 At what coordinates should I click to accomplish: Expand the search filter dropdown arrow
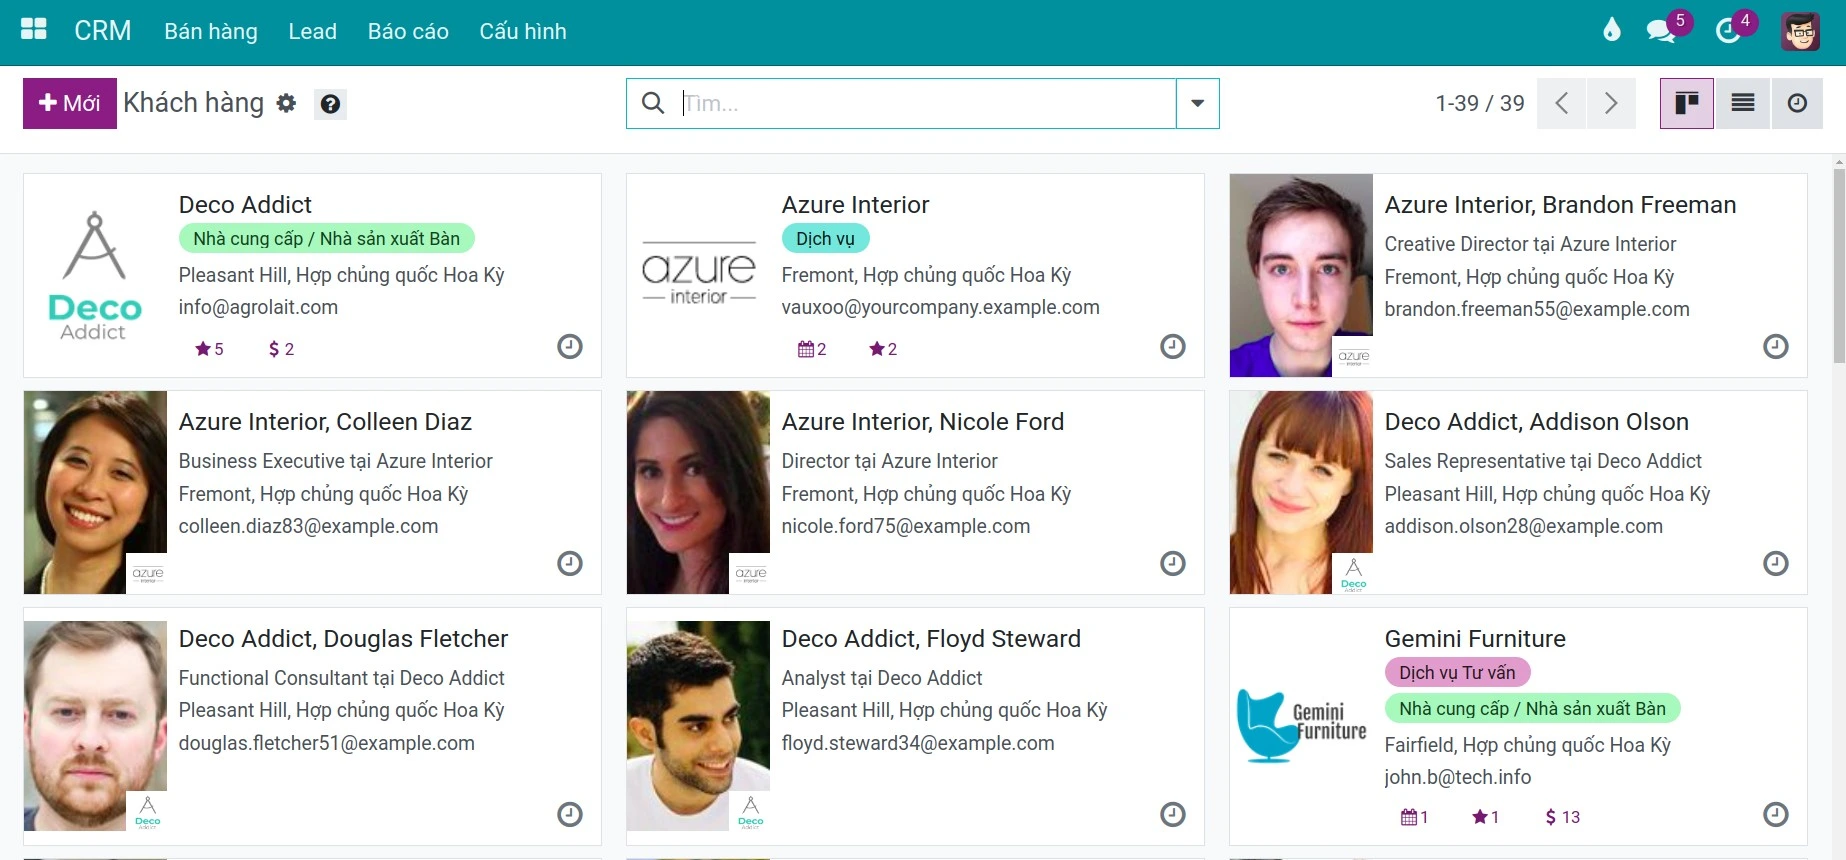pos(1197,103)
